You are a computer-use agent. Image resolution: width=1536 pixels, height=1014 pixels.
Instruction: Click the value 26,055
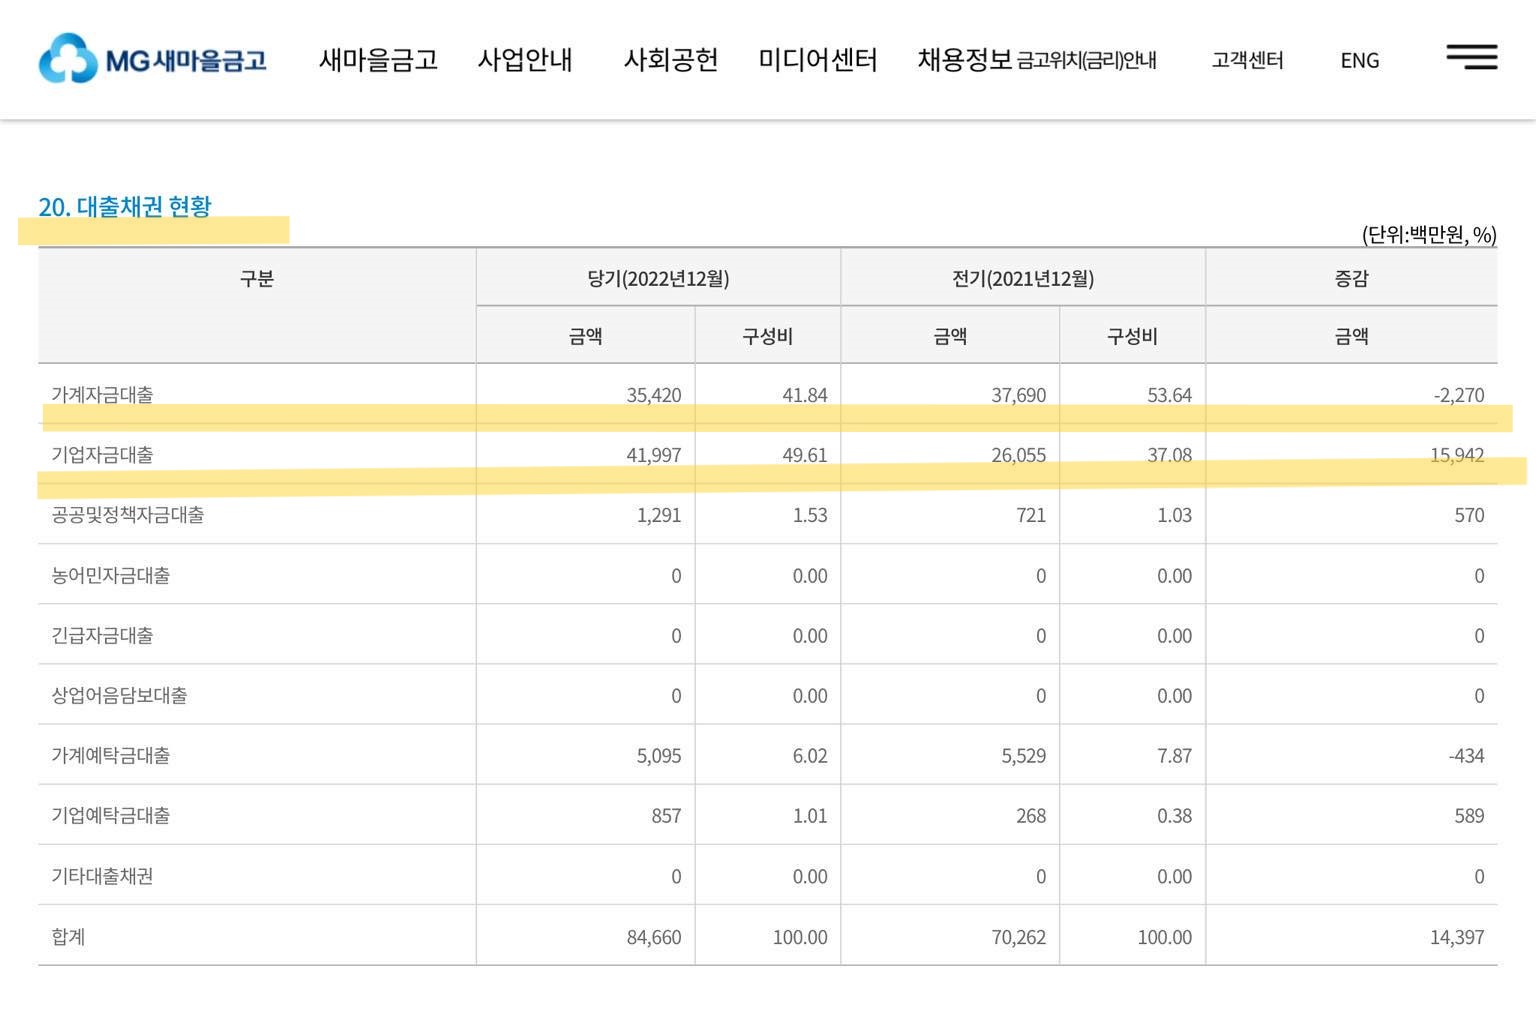coord(1019,456)
